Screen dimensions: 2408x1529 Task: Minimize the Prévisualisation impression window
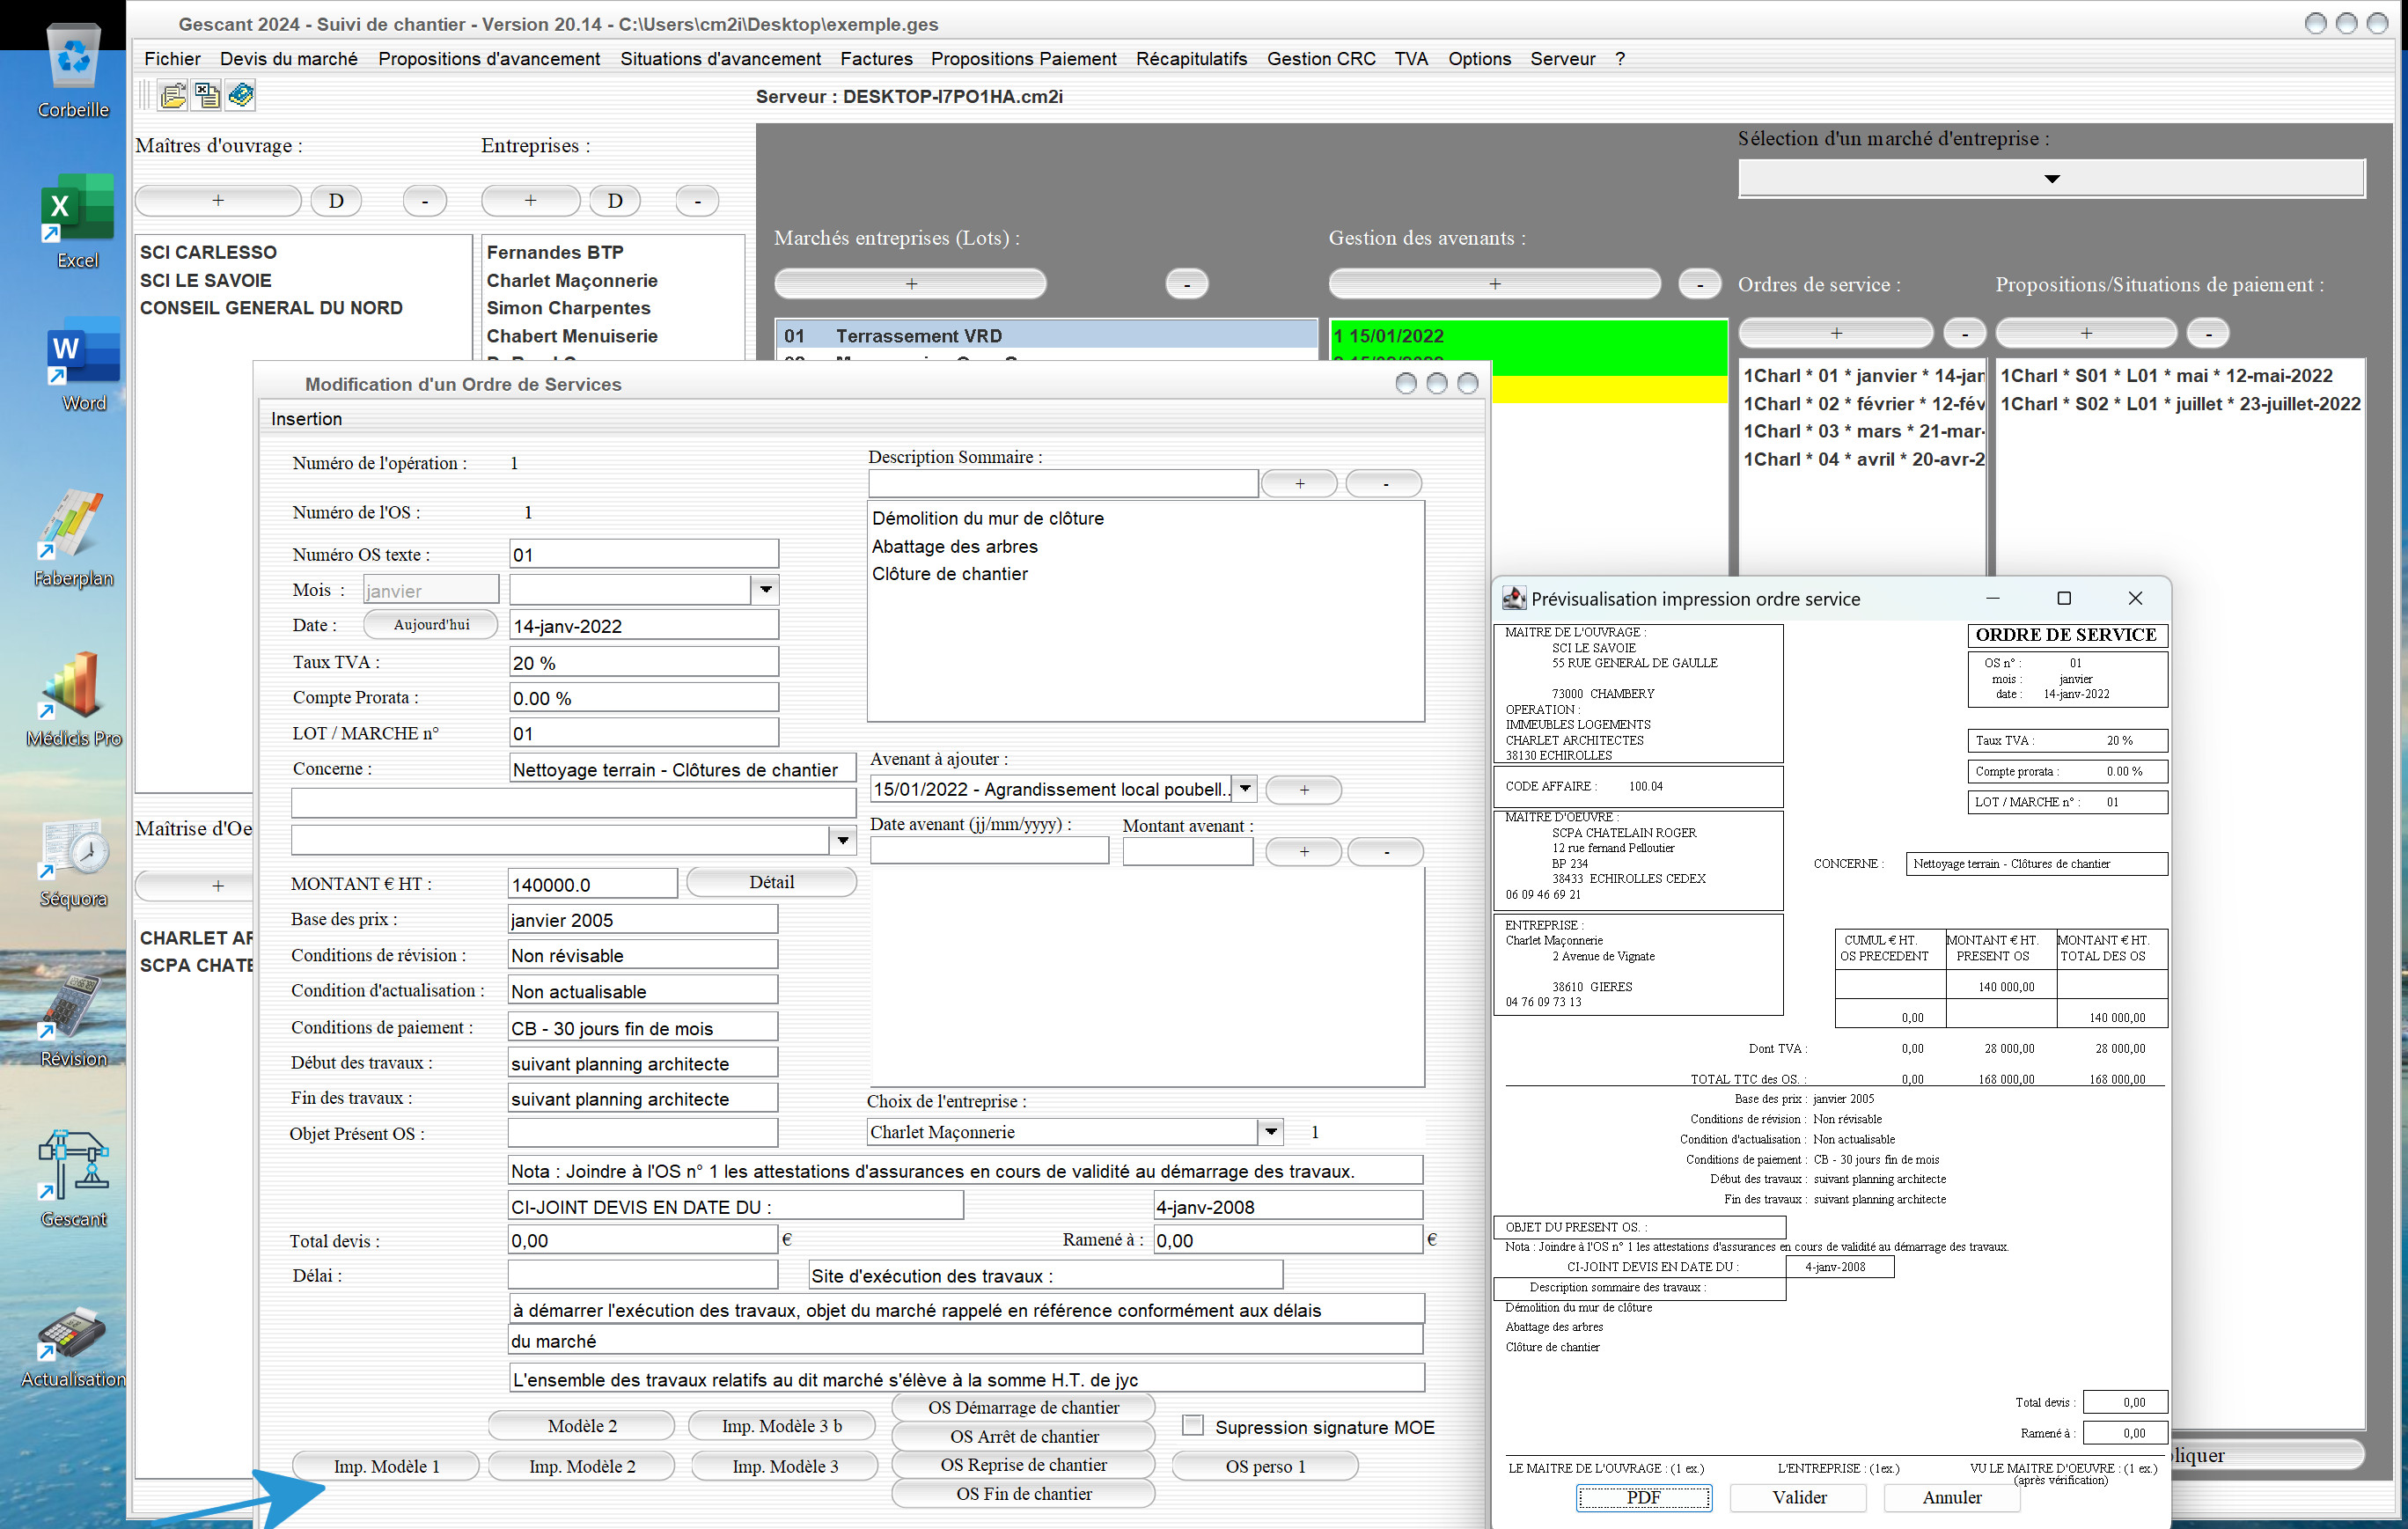tap(1992, 598)
